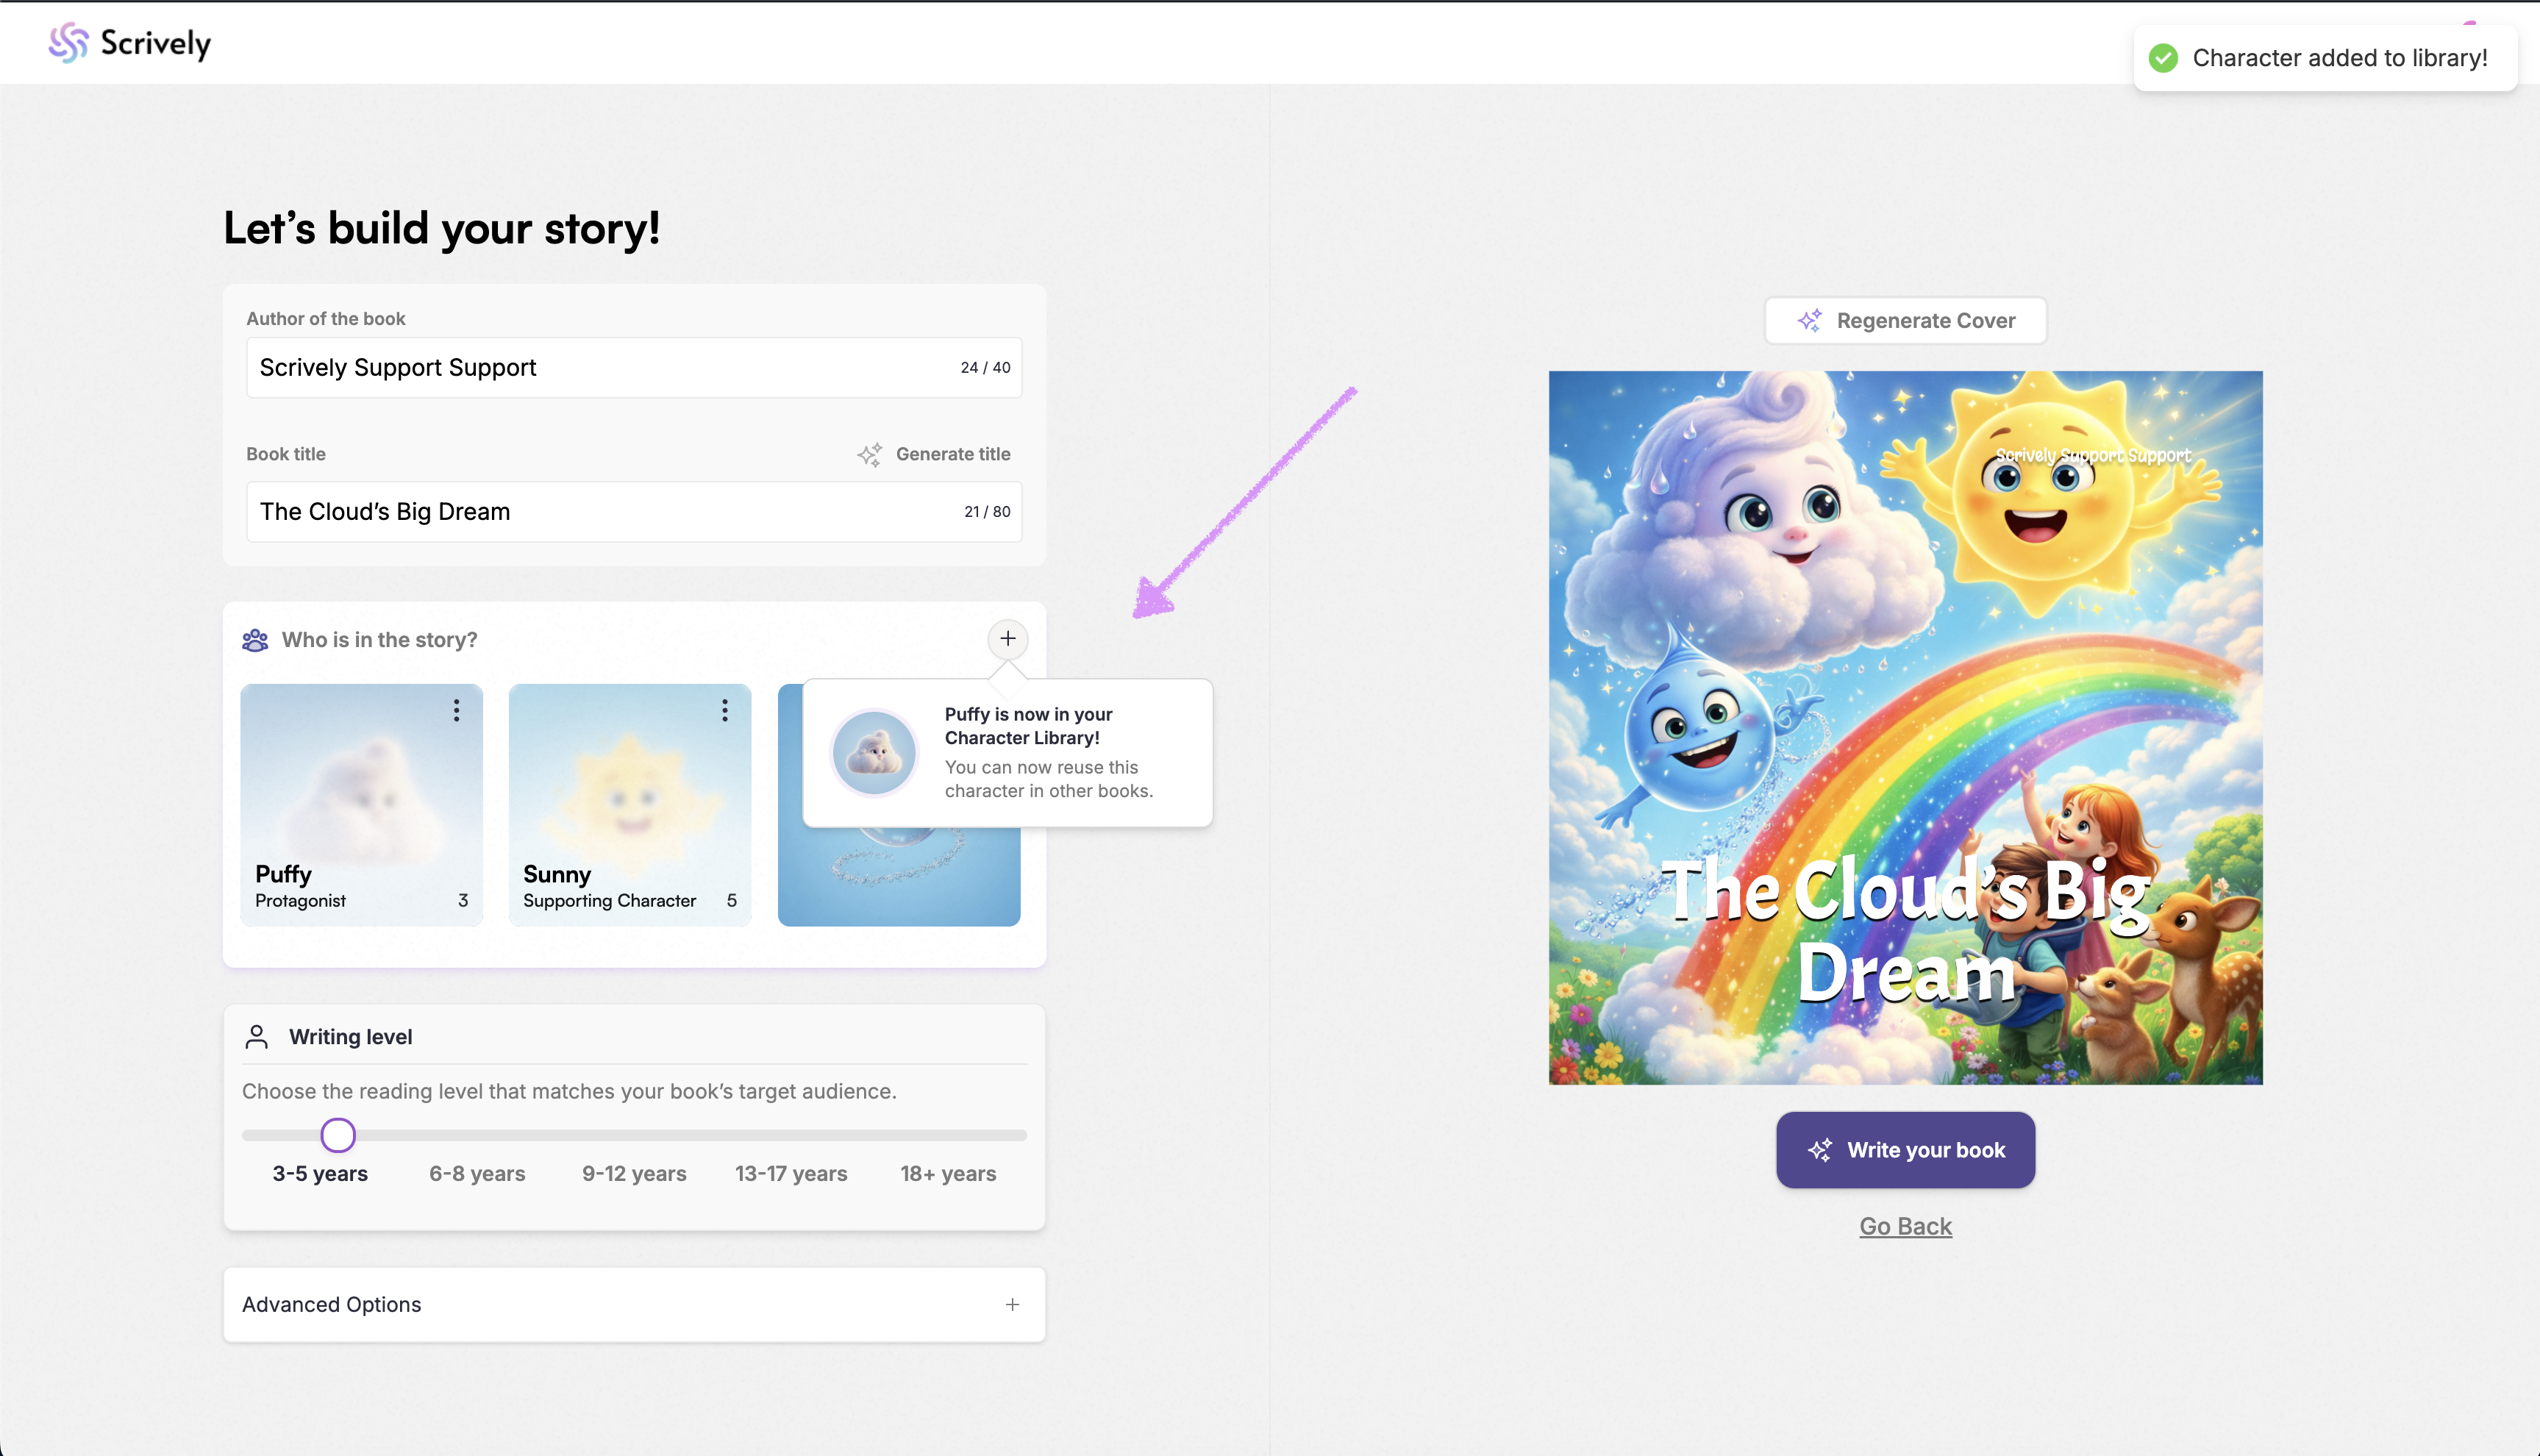Select the 9-12 years reading level
Image resolution: width=2540 pixels, height=1456 pixels.
coord(634,1173)
